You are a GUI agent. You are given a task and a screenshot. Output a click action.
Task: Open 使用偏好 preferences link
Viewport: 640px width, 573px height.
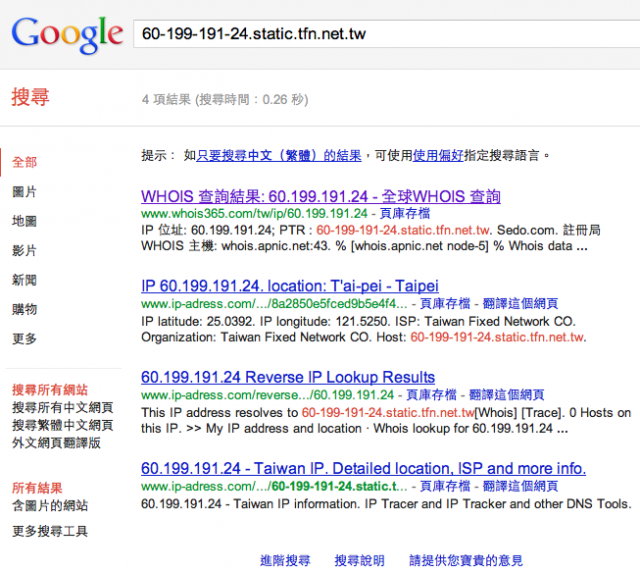438,155
